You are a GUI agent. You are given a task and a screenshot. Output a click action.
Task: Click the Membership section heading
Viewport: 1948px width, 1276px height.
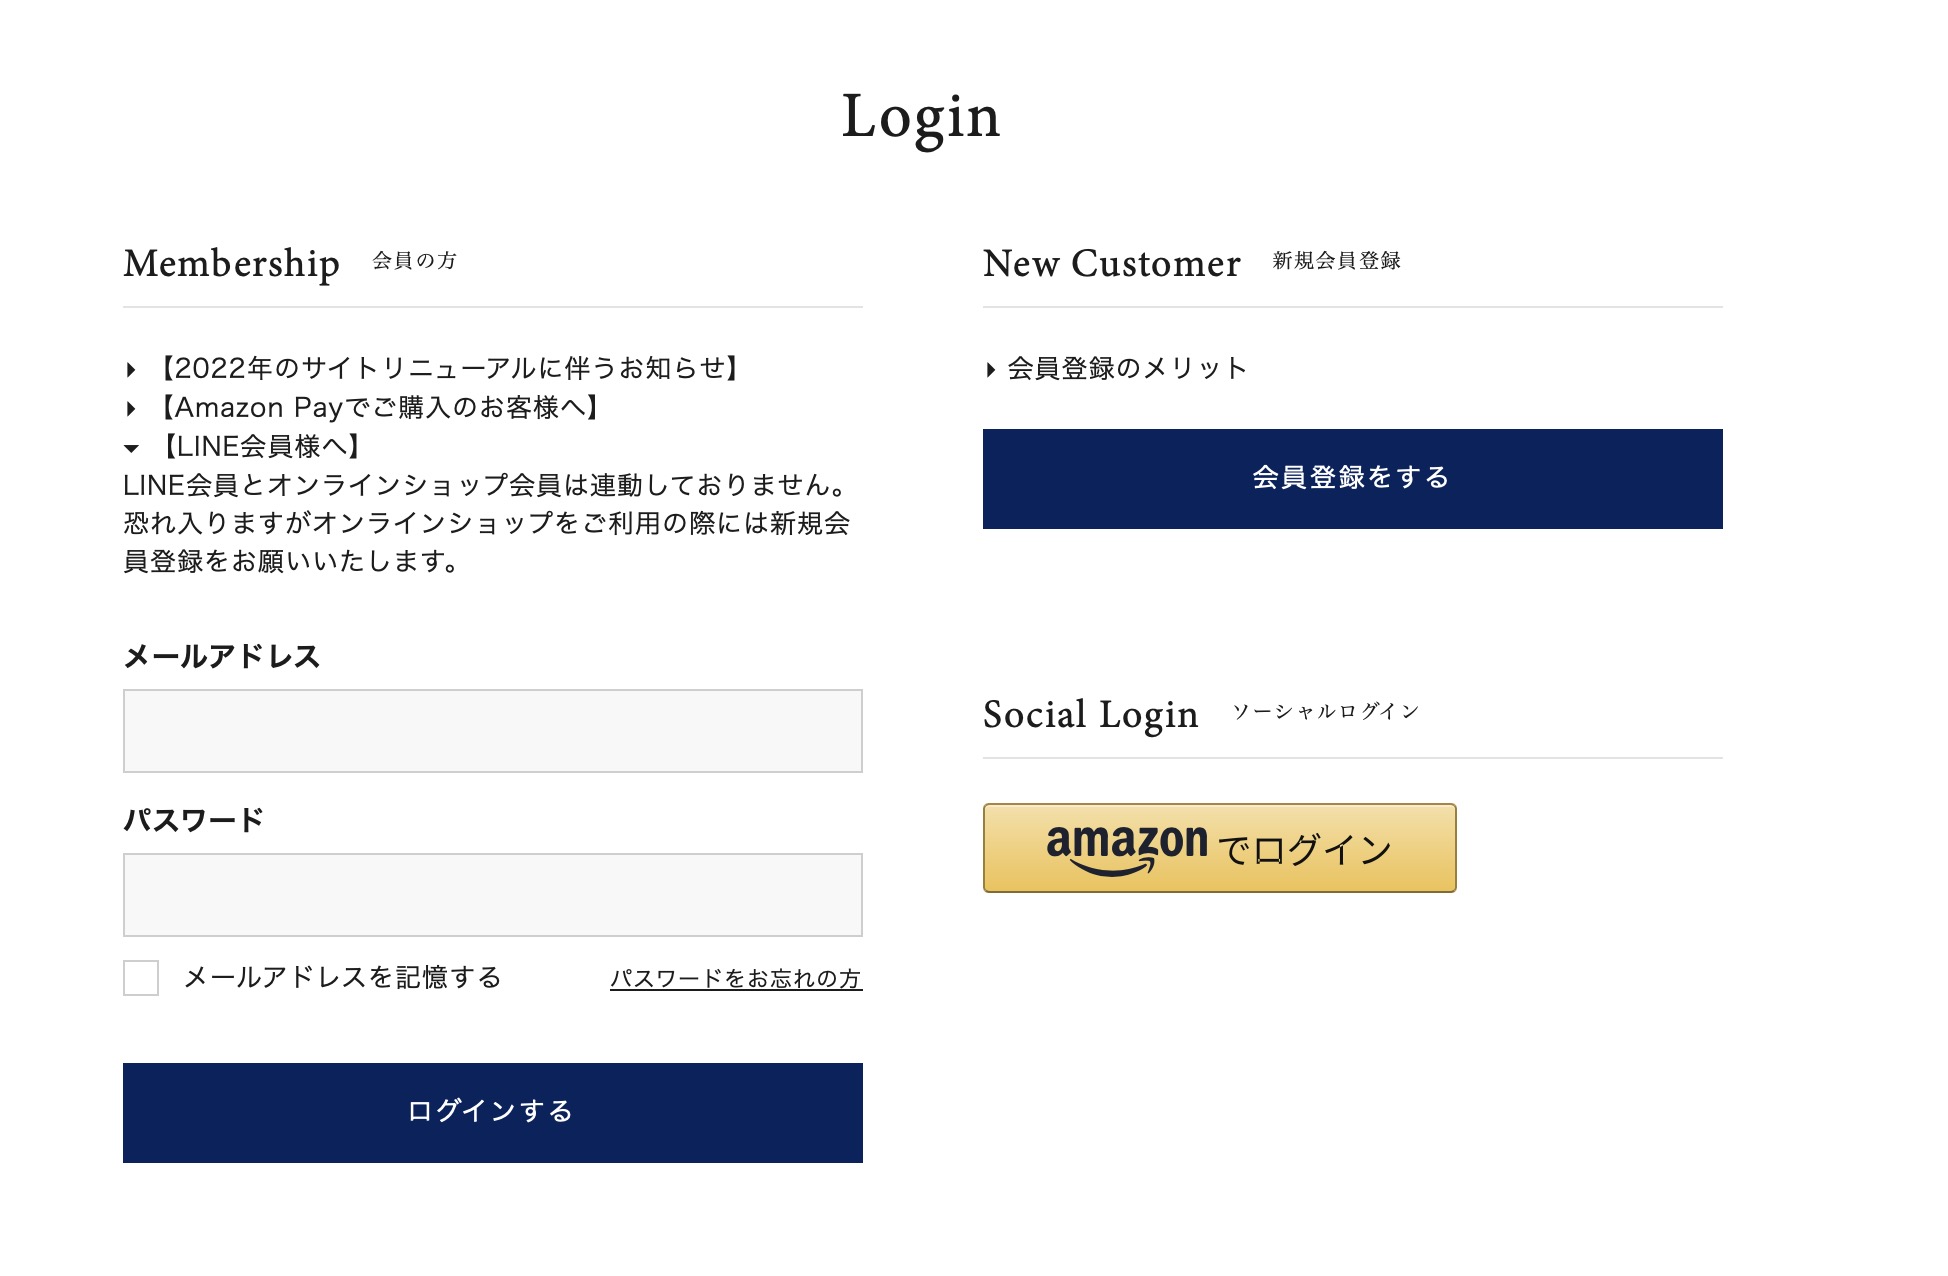231,264
